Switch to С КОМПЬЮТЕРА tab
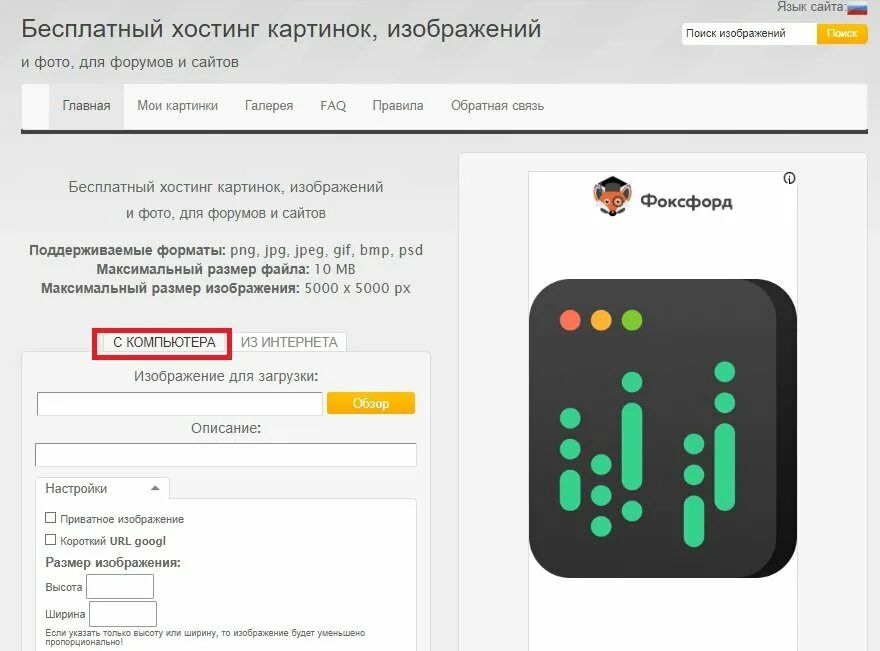880x651 pixels. (x=164, y=342)
